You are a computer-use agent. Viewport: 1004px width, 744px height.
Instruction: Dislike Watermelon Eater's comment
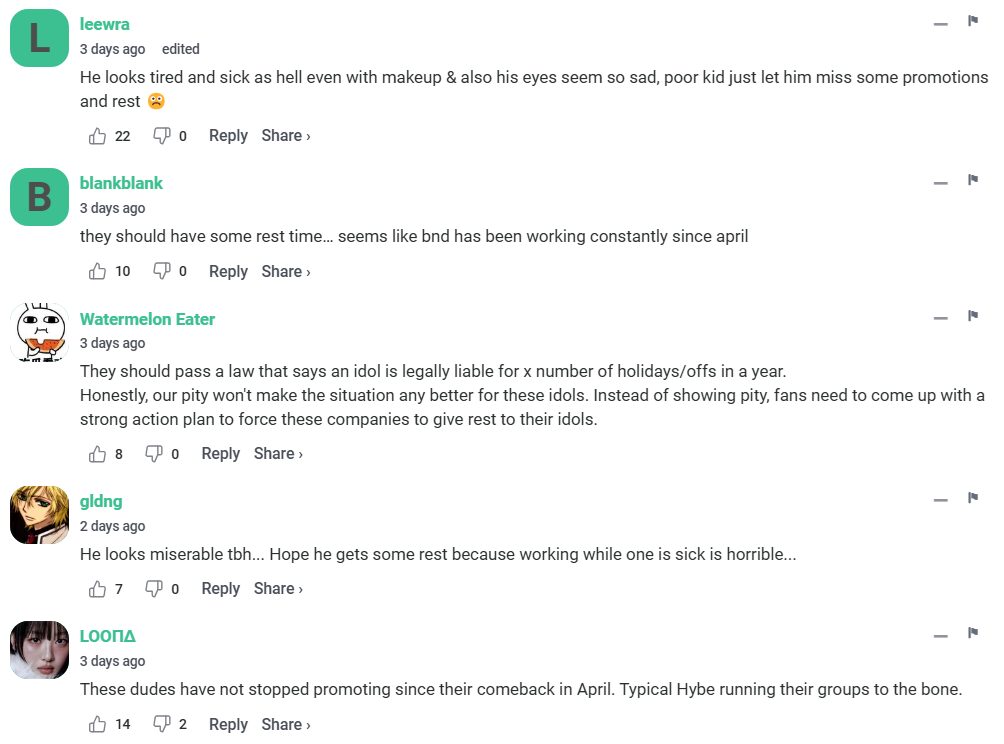[154, 454]
